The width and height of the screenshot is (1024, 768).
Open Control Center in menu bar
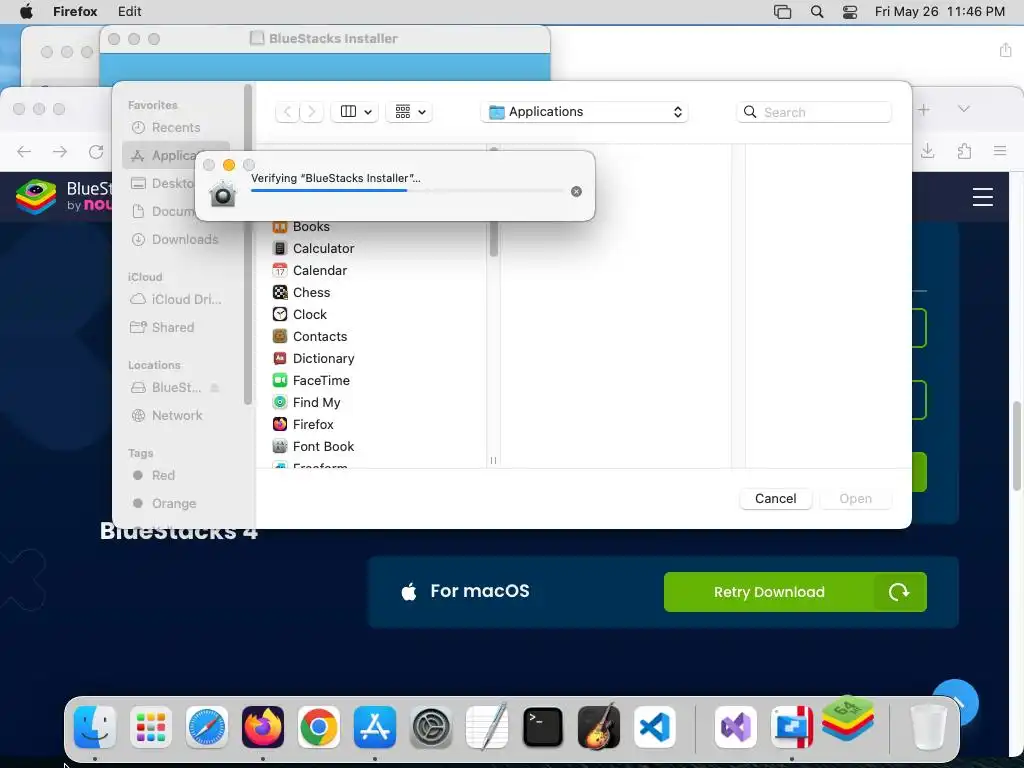850,12
